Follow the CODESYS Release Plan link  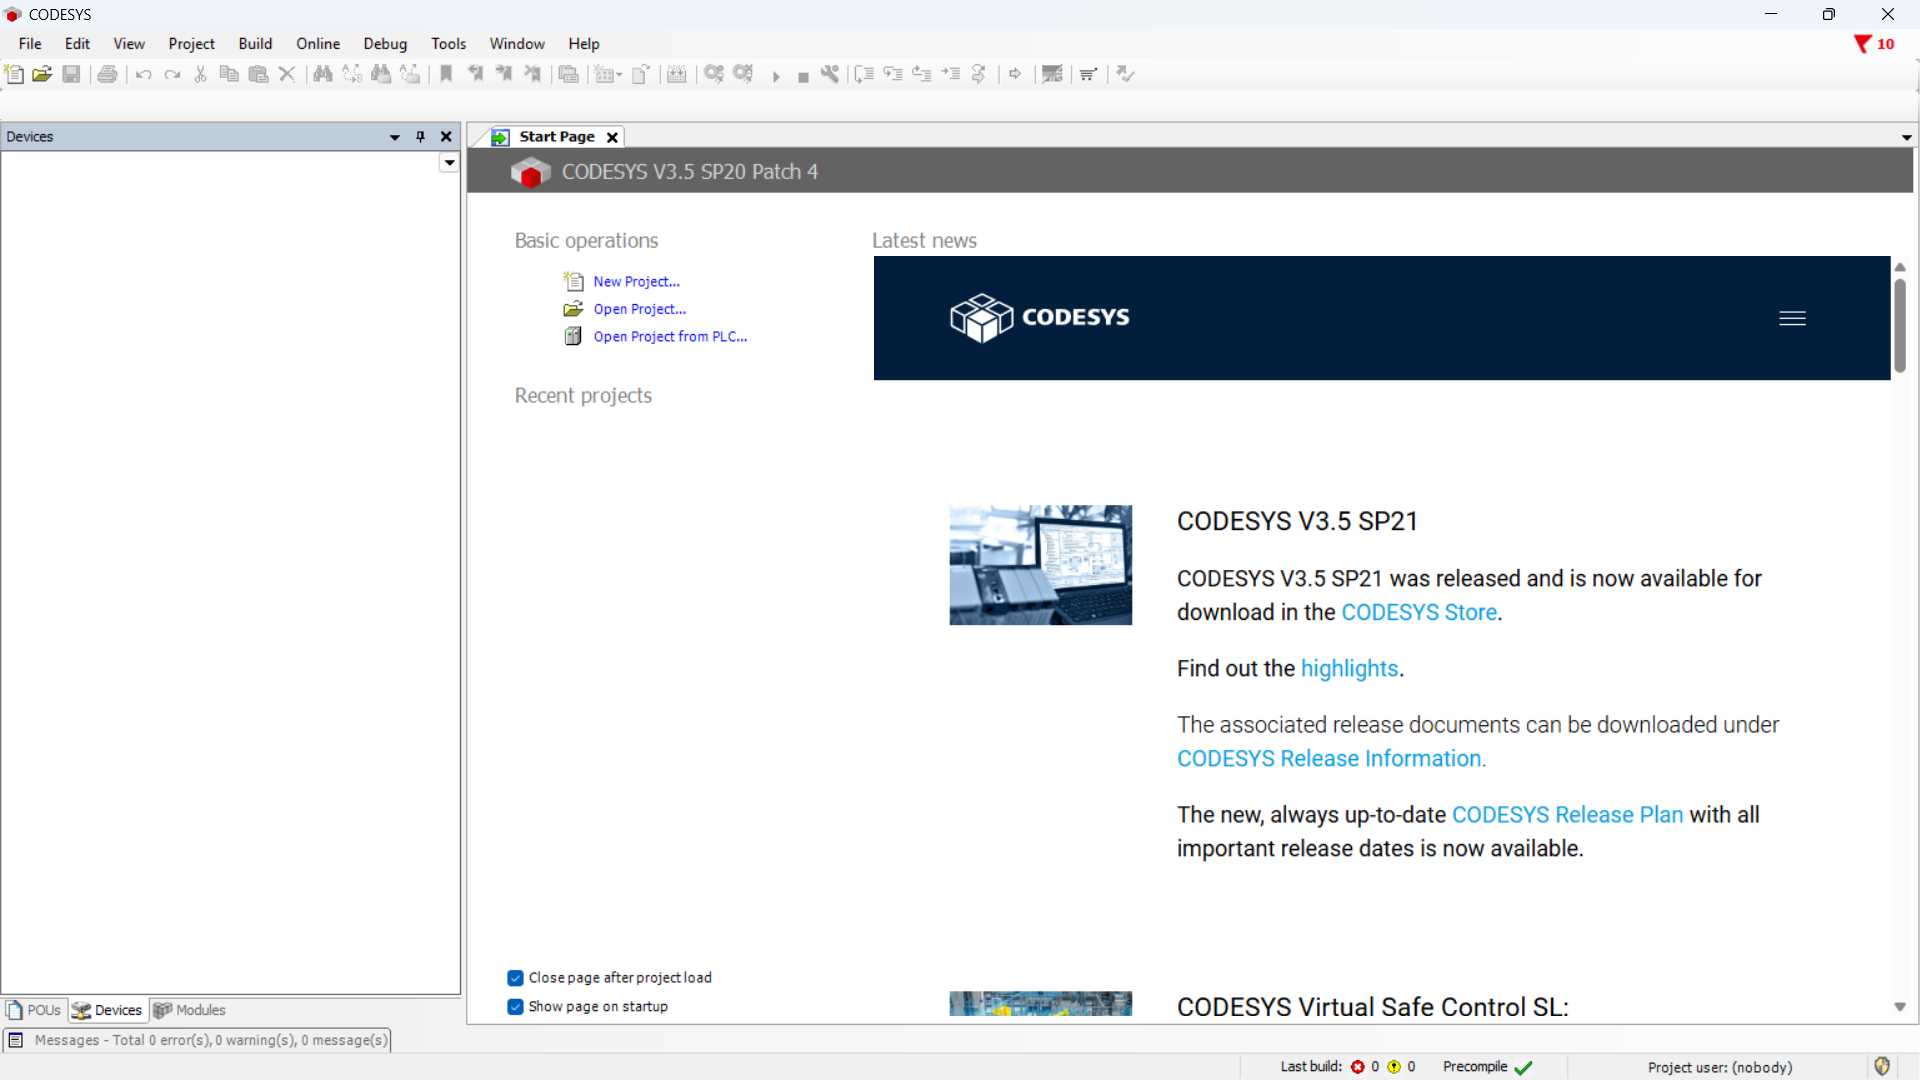tap(1567, 815)
